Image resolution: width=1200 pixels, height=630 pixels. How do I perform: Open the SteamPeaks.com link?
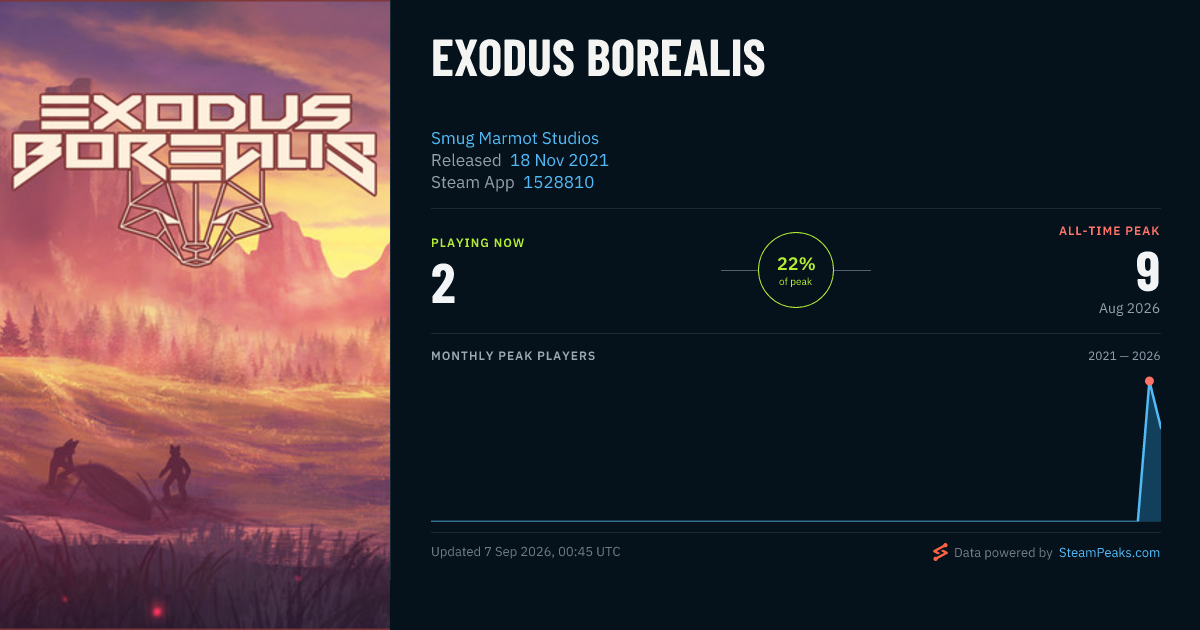pos(1109,552)
